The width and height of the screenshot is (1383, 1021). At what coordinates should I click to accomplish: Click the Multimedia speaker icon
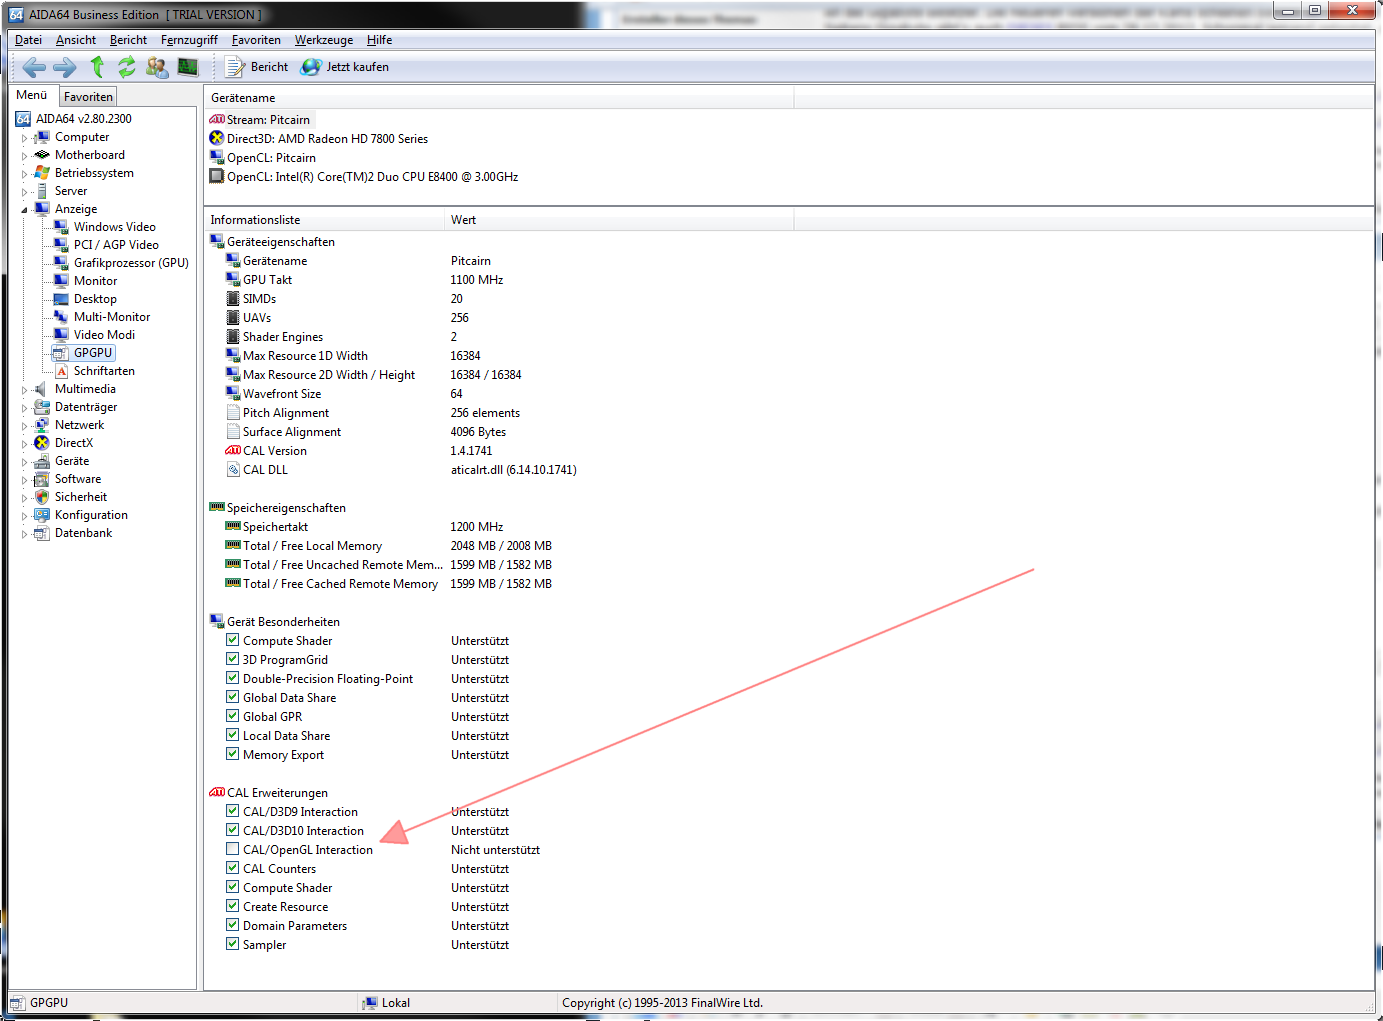[42, 389]
